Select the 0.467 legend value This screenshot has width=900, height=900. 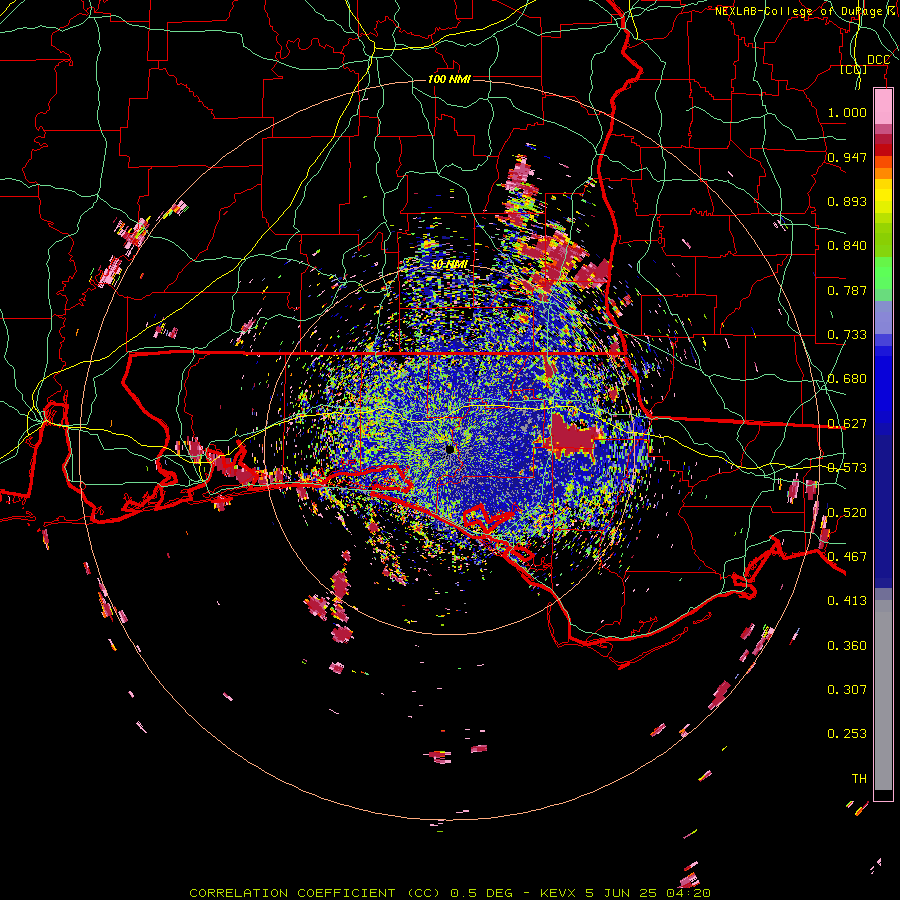pyautogui.click(x=847, y=557)
